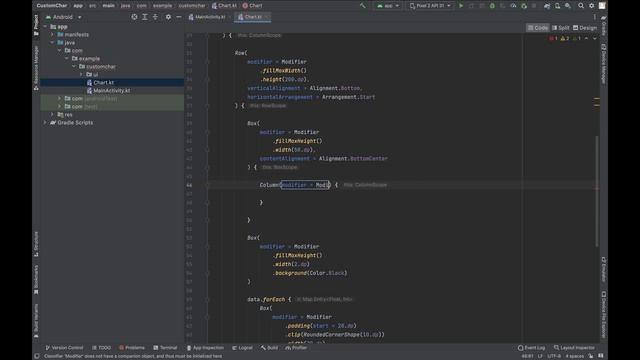Open the Project tool window sidebar tab

[x=36, y=25]
